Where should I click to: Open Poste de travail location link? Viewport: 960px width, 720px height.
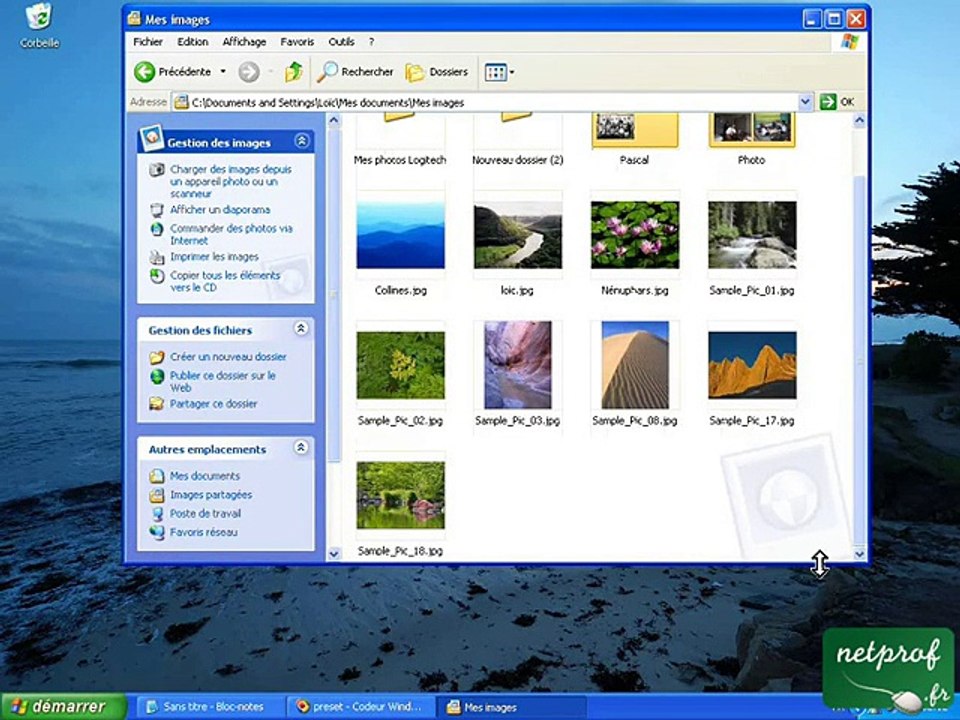click(x=205, y=513)
